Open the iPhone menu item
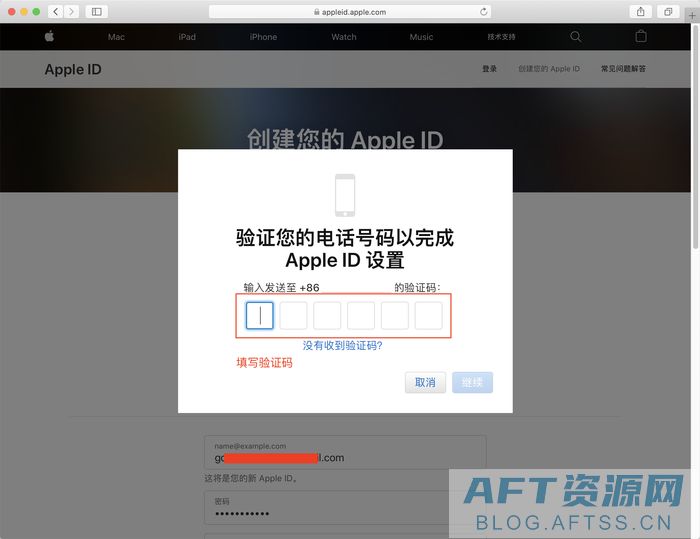Viewport: 700px width, 539px height. pyautogui.click(x=263, y=37)
